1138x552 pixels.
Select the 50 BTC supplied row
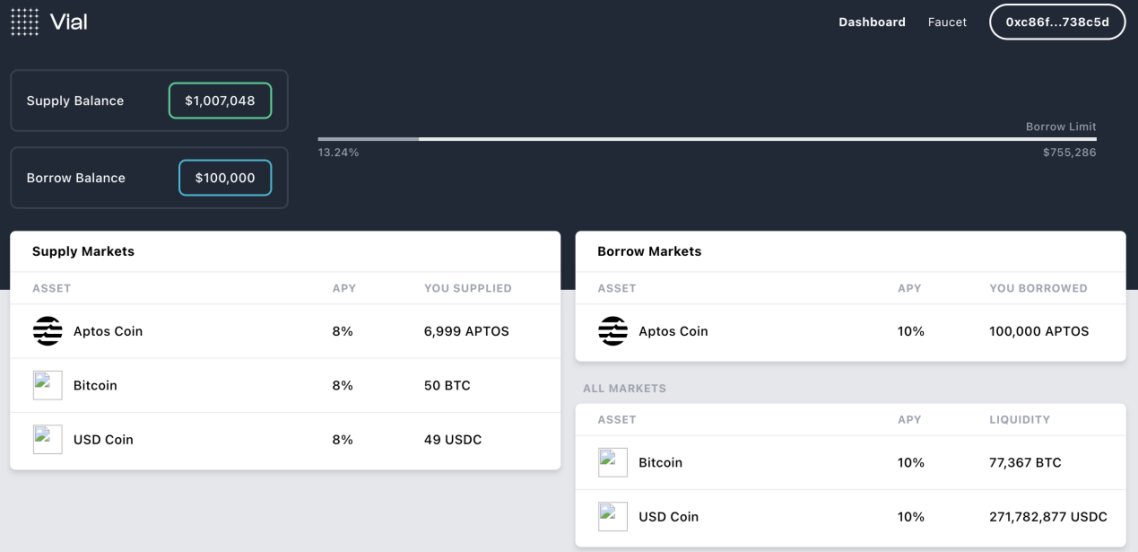tap(285, 385)
